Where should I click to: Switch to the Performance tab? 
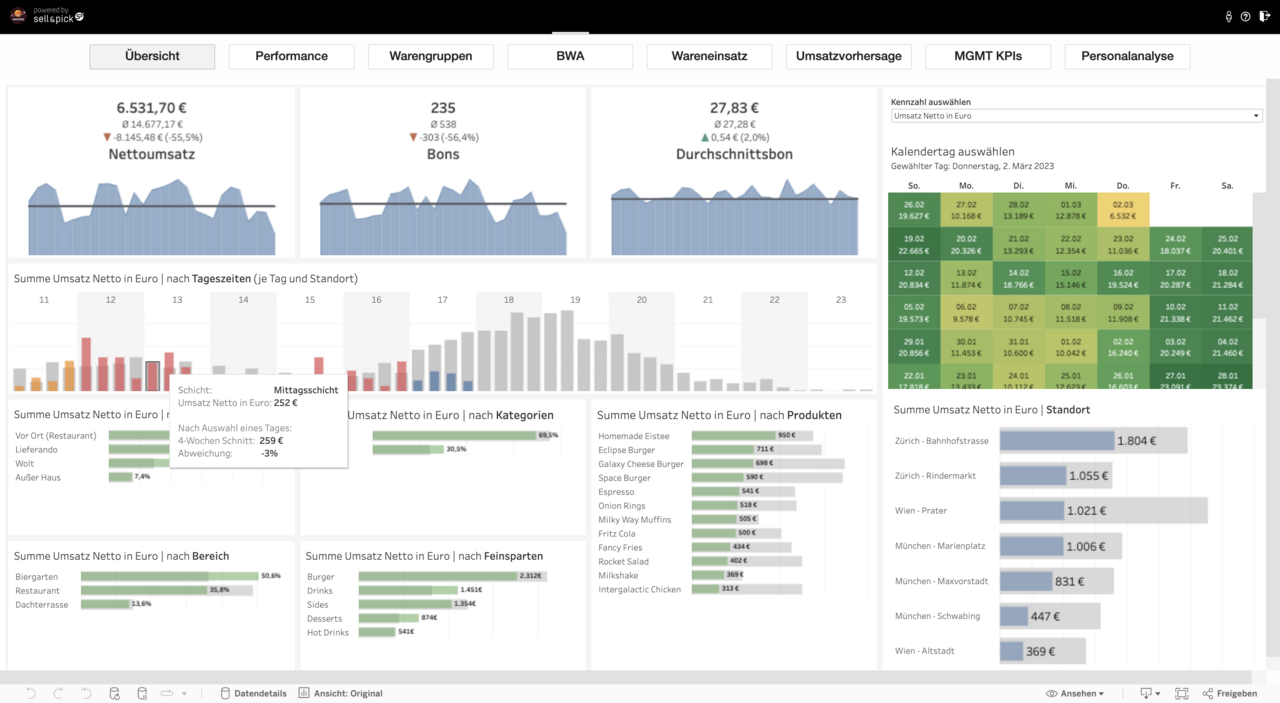291,57
